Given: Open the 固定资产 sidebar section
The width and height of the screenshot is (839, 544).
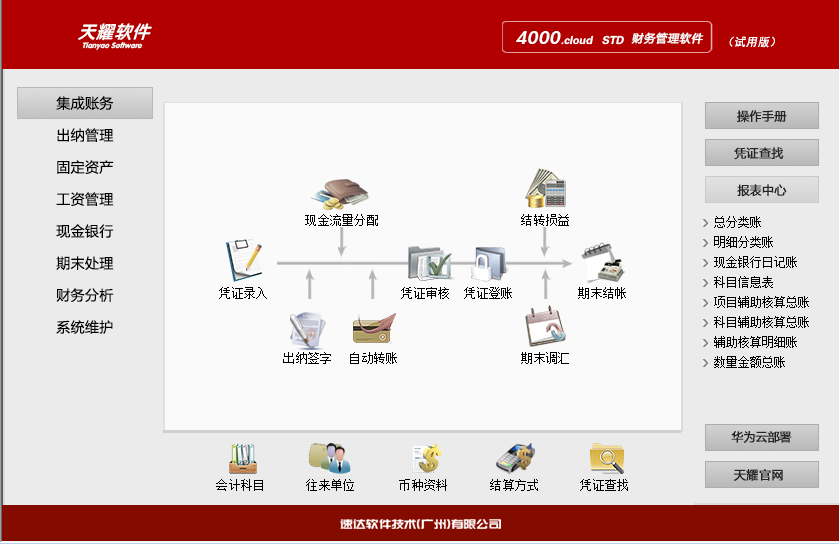Looking at the screenshot, I should (x=85, y=167).
